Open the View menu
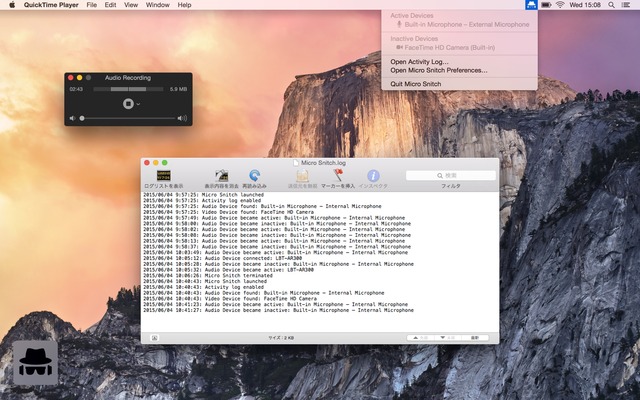Screen dimensions: 640x400 tap(131, 5)
